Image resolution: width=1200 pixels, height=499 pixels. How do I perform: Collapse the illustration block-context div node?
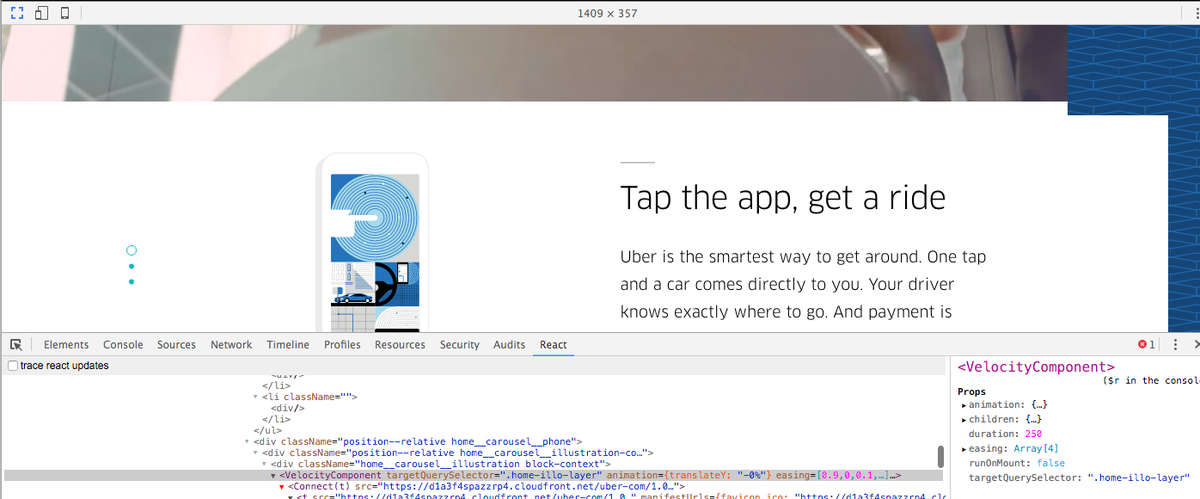click(262, 464)
